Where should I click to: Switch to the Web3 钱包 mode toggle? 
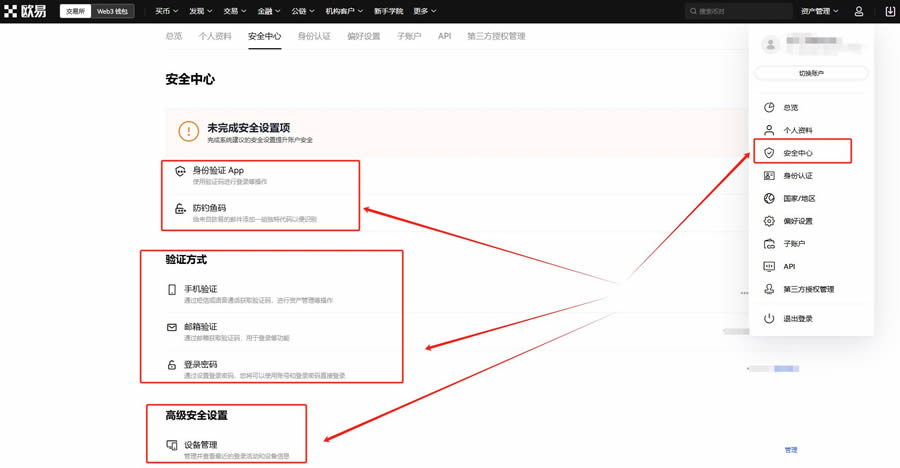(114, 11)
